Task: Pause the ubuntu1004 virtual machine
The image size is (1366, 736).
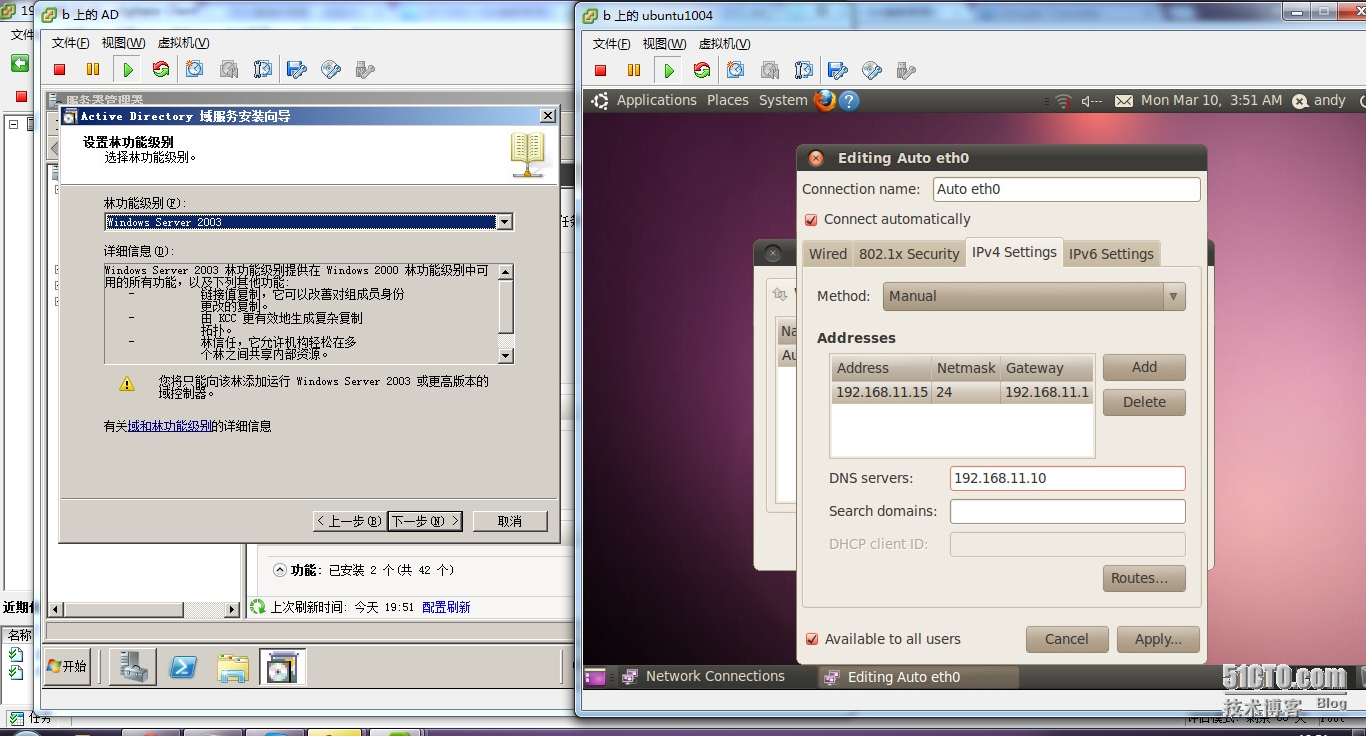Action: click(634, 70)
